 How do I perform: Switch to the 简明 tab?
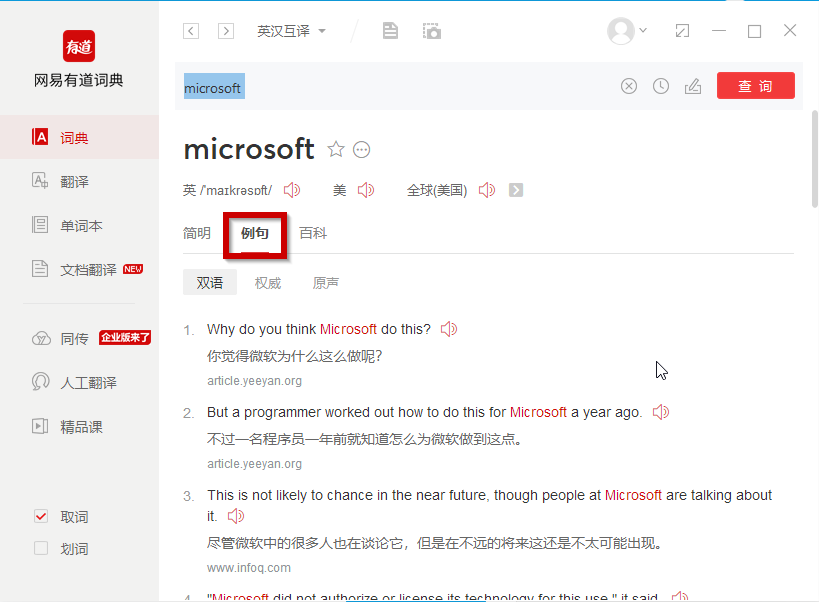pyautogui.click(x=197, y=233)
